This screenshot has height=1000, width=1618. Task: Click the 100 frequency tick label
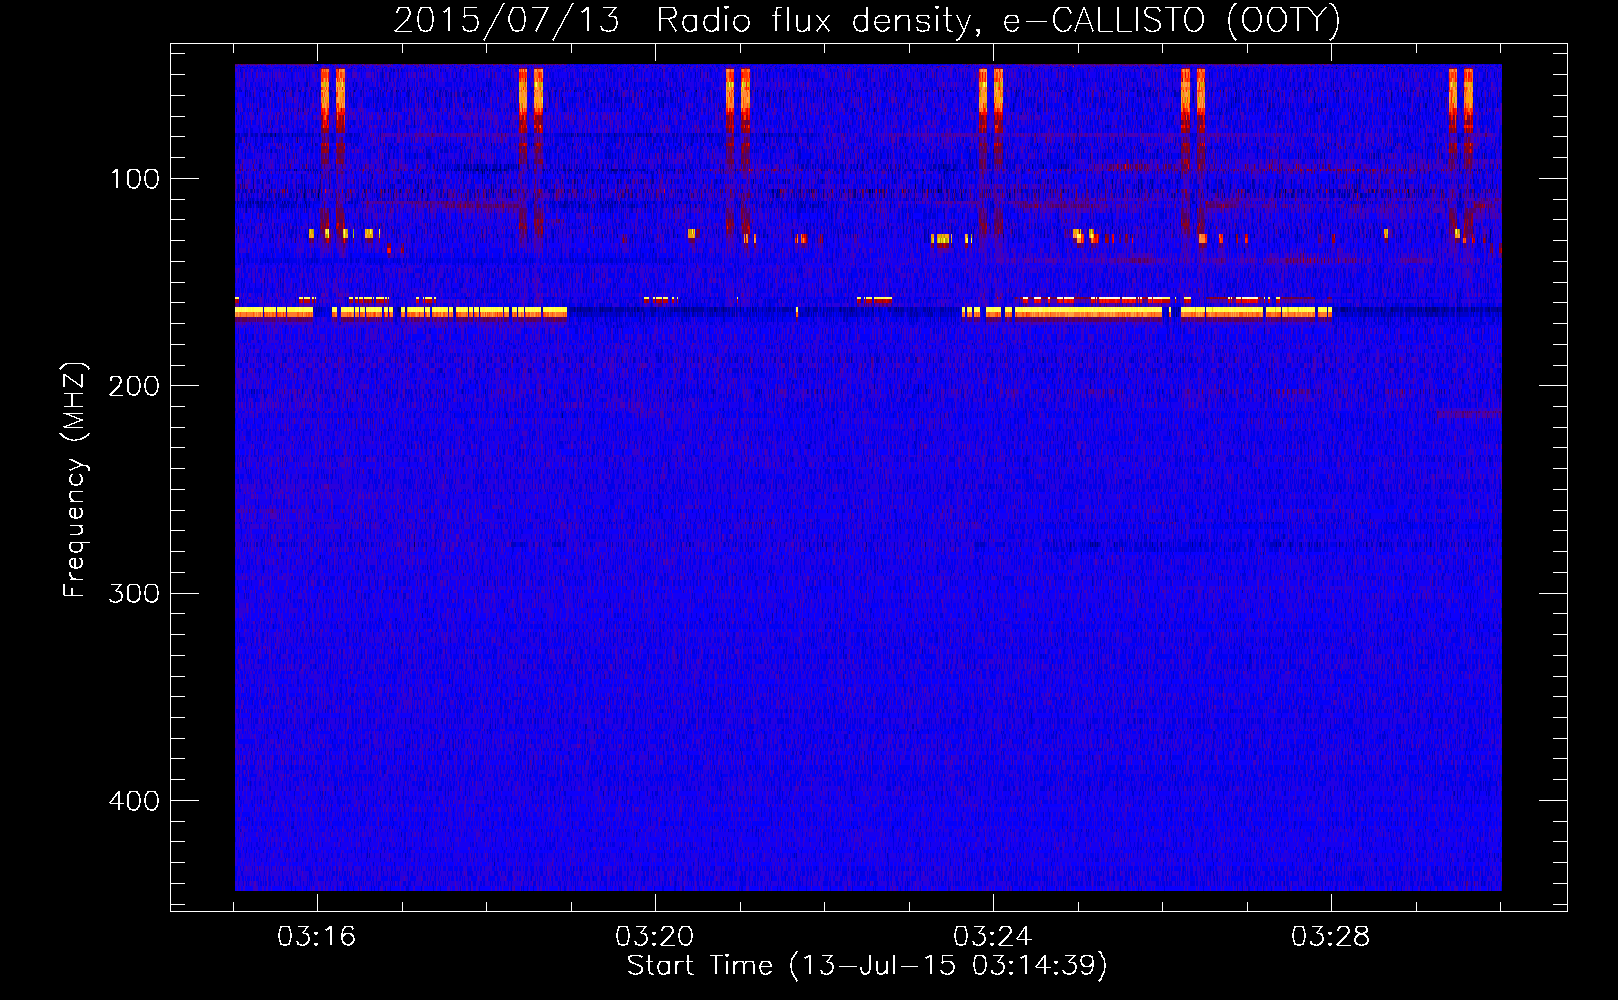pyautogui.click(x=135, y=179)
